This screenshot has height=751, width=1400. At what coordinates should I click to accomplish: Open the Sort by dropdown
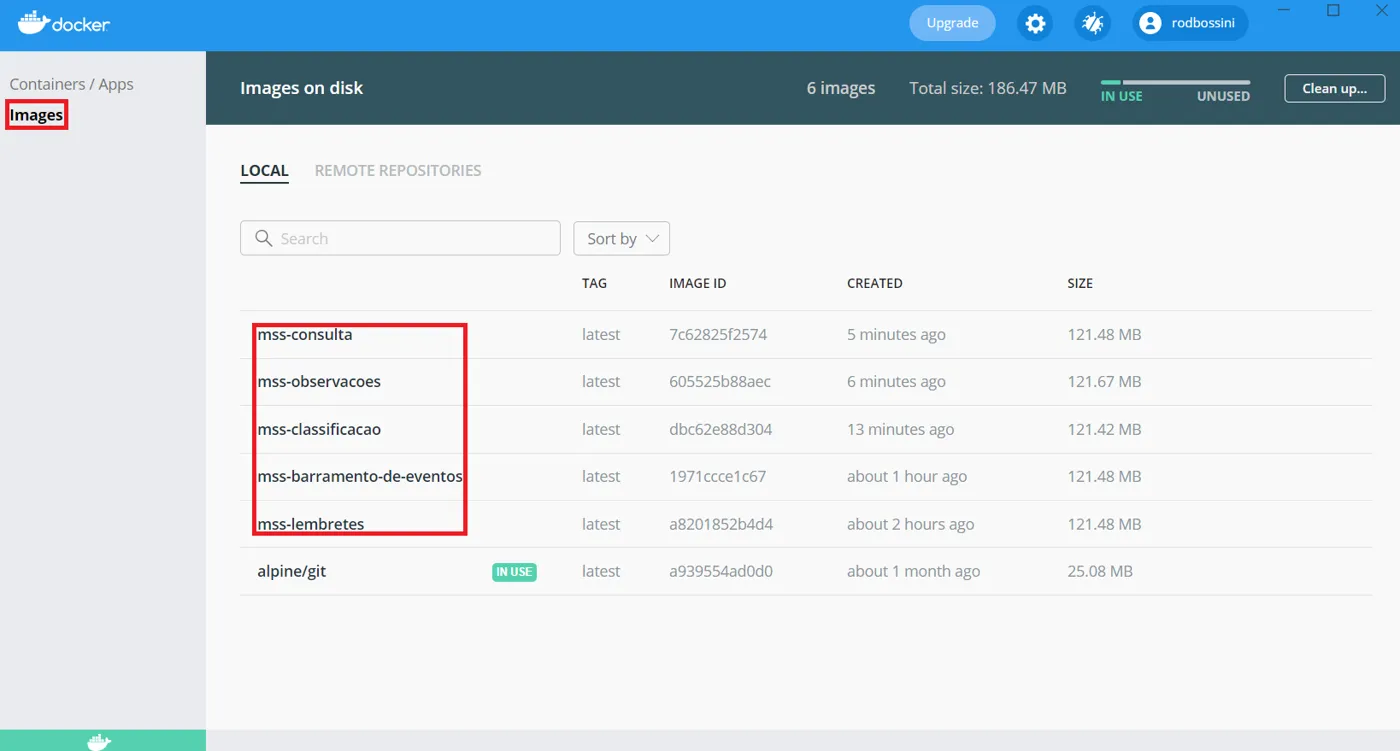pyautogui.click(x=621, y=238)
